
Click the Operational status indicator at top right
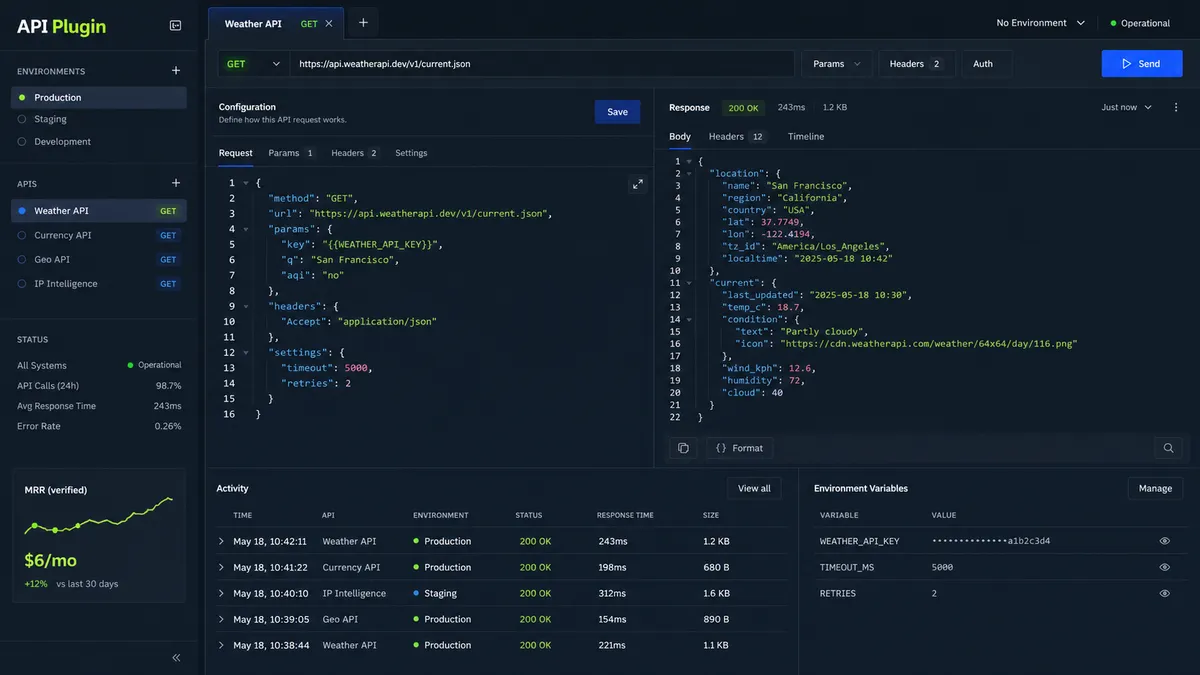pyautogui.click(x=1140, y=23)
